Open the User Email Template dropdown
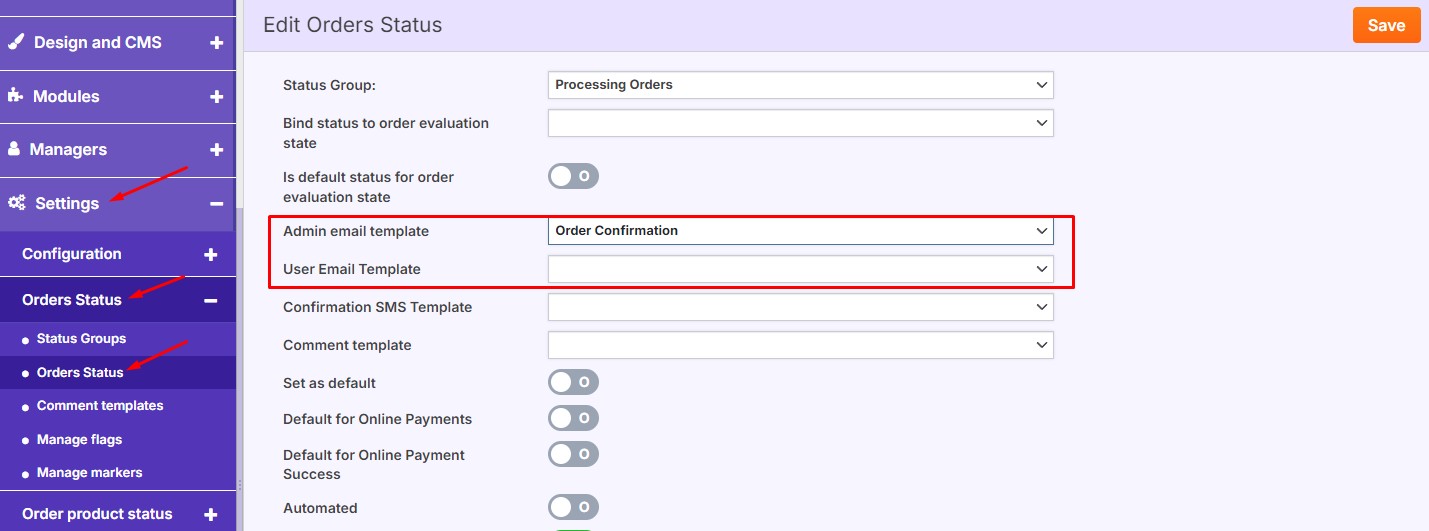1429x531 pixels. pos(800,269)
